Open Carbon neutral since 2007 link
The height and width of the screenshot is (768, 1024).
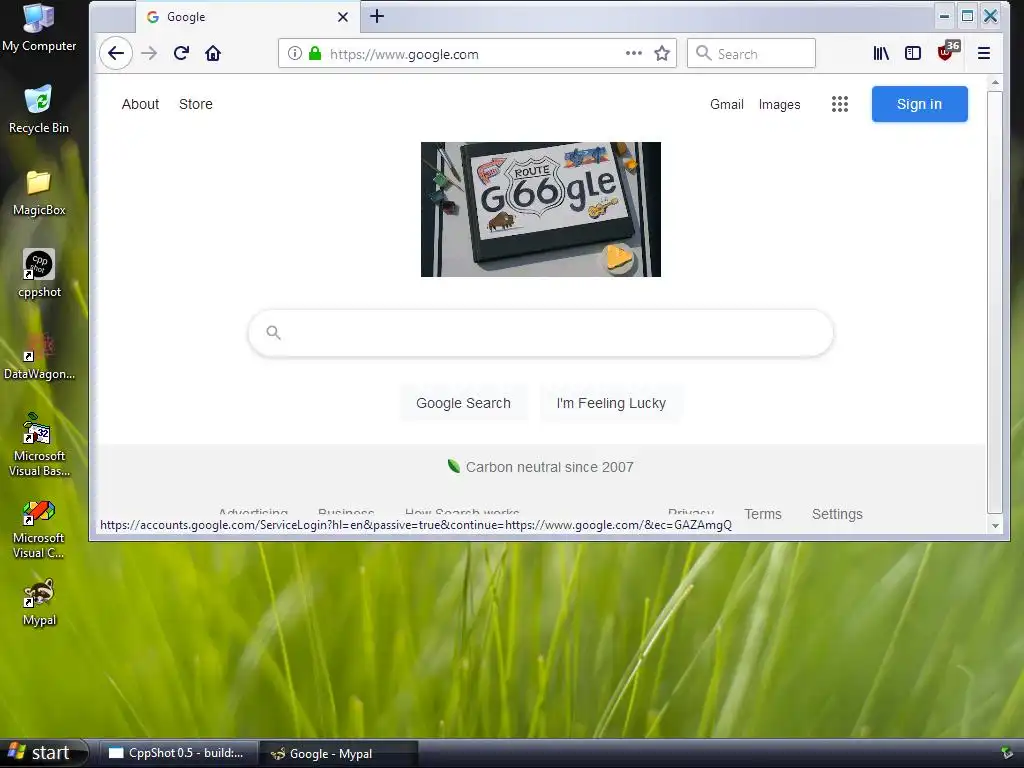pos(541,467)
